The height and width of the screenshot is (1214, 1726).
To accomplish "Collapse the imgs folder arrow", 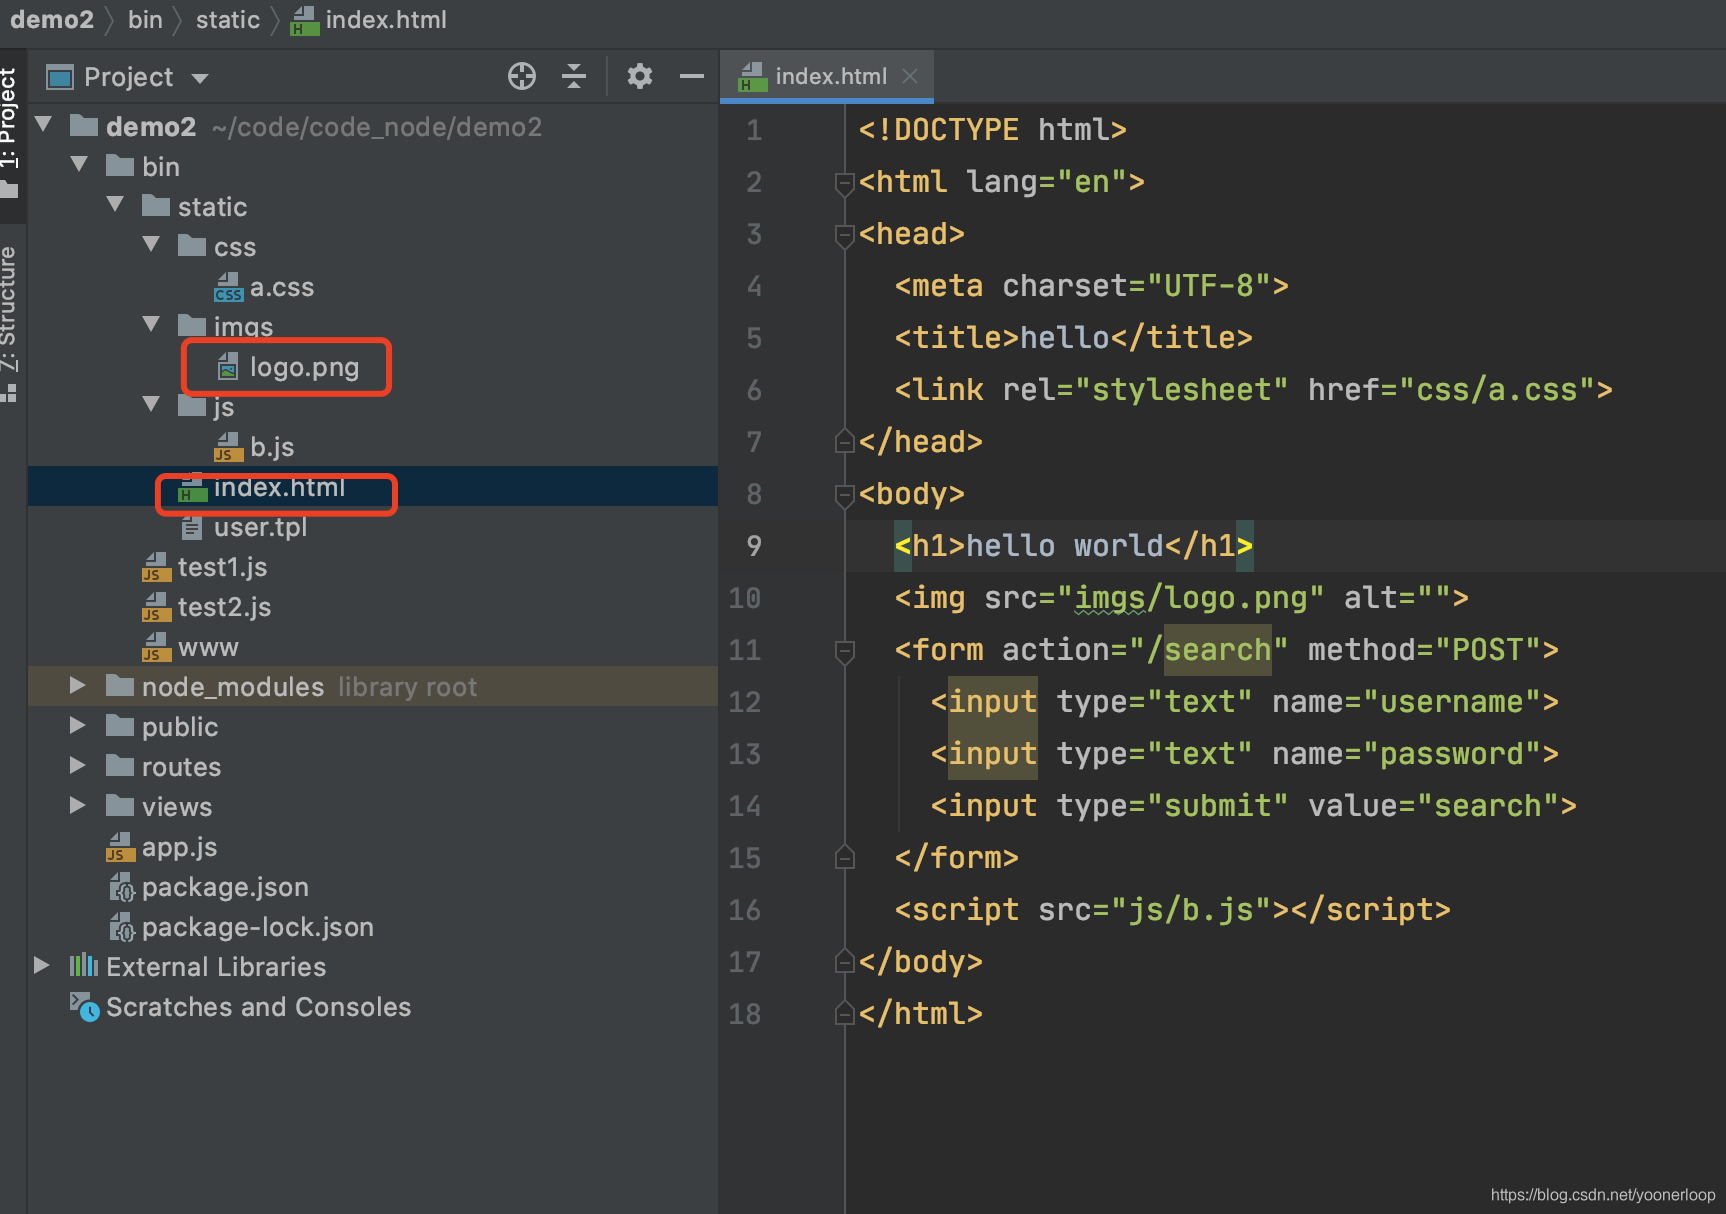I will coord(151,325).
